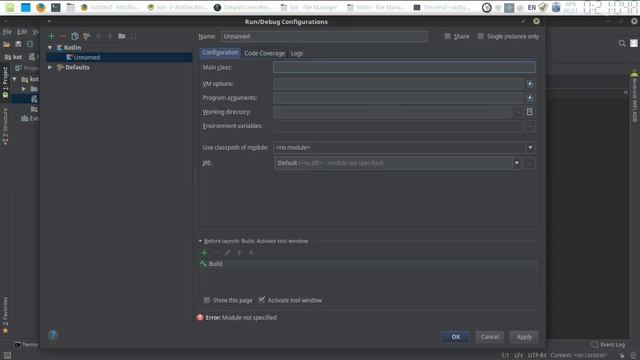This screenshot has height=360, width=640.
Task: Add before launch task plus
Action: click(x=204, y=253)
